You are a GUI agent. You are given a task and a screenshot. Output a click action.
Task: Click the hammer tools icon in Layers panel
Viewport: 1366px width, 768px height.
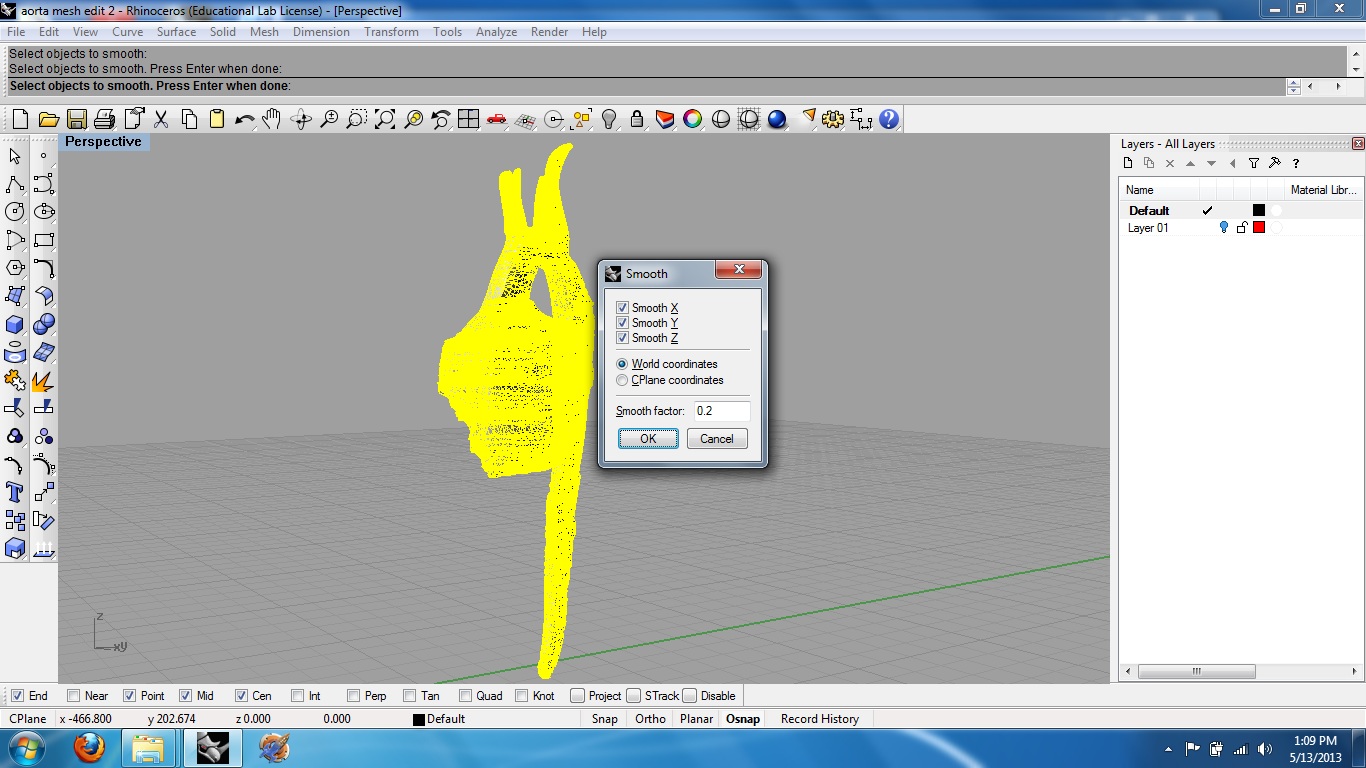[1275, 163]
